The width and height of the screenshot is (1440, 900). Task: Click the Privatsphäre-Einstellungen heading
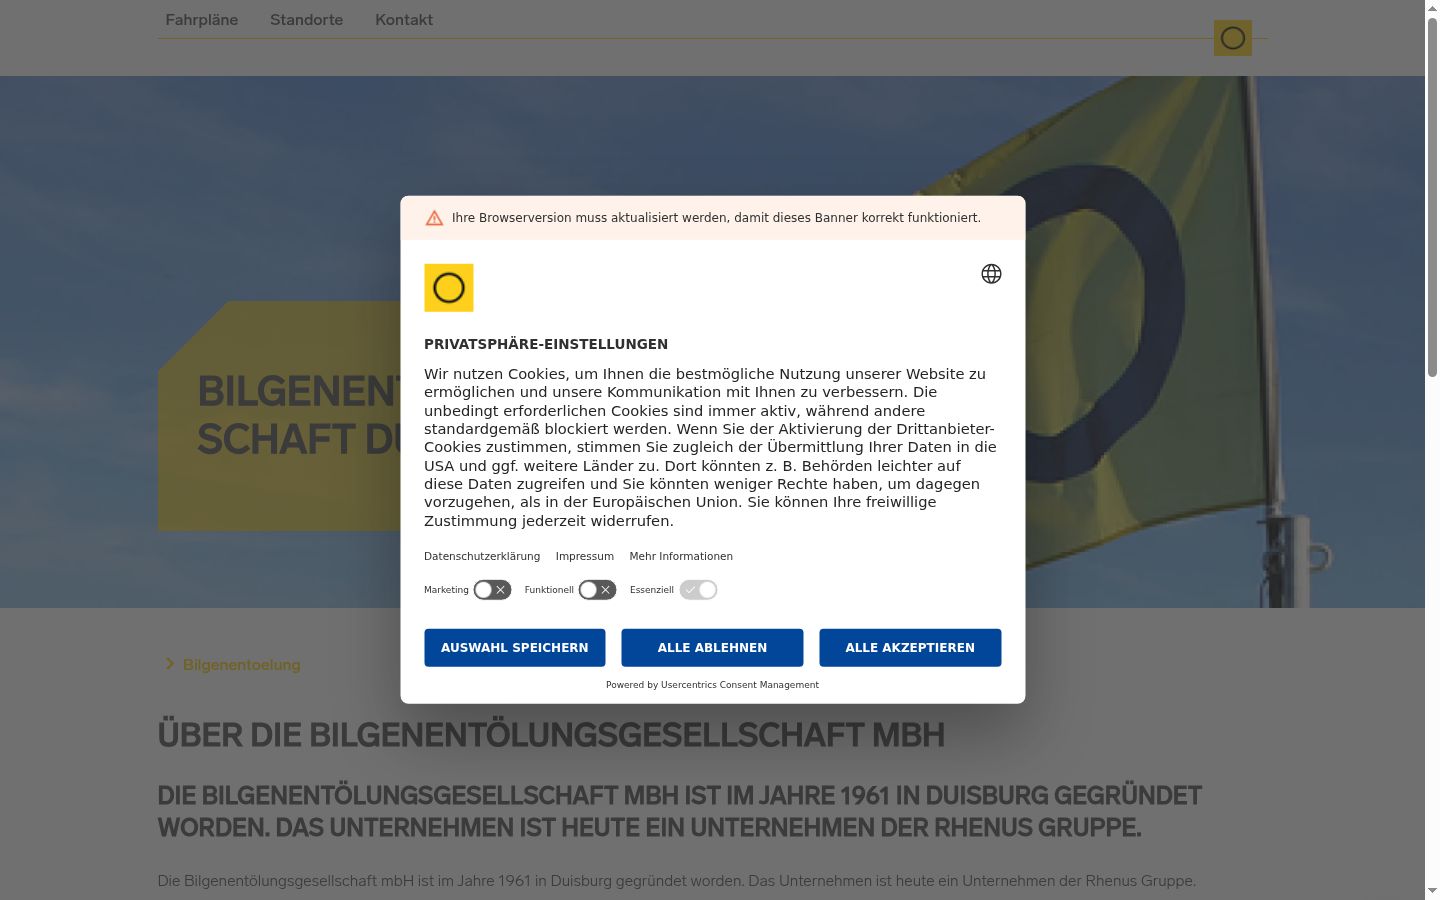tap(546, 344)
